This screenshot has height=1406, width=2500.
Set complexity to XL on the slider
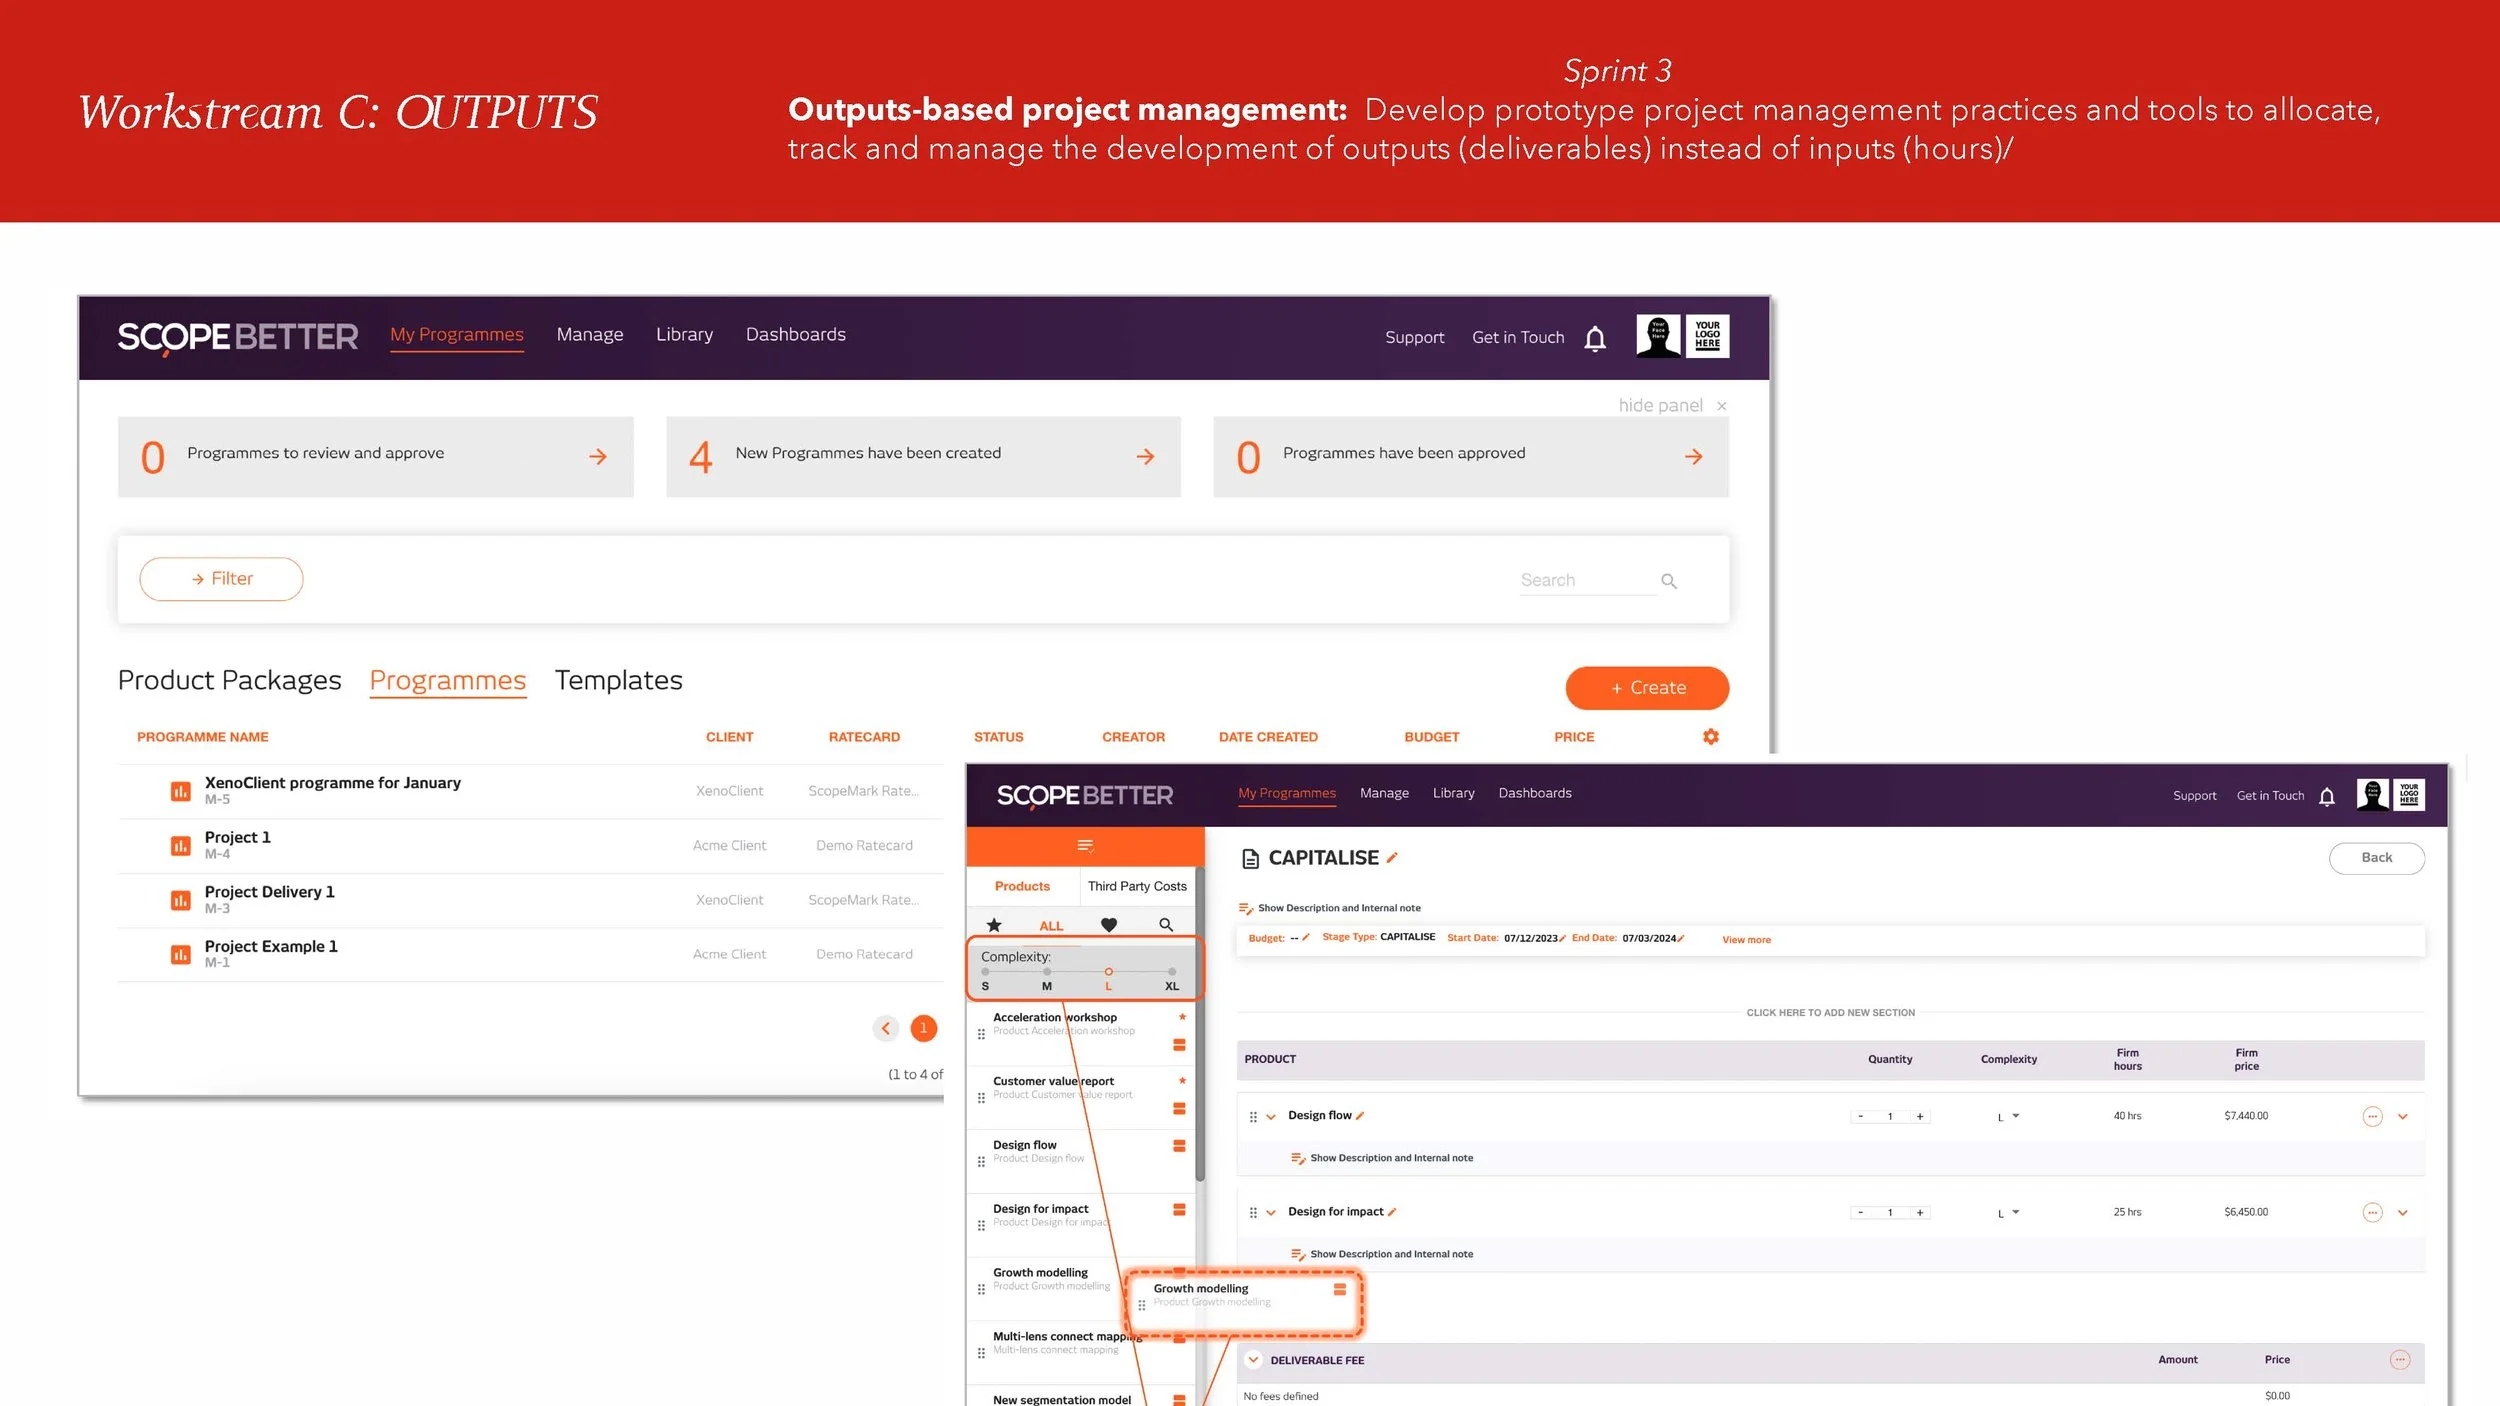pyautogui.click(x=1171, y=972)
